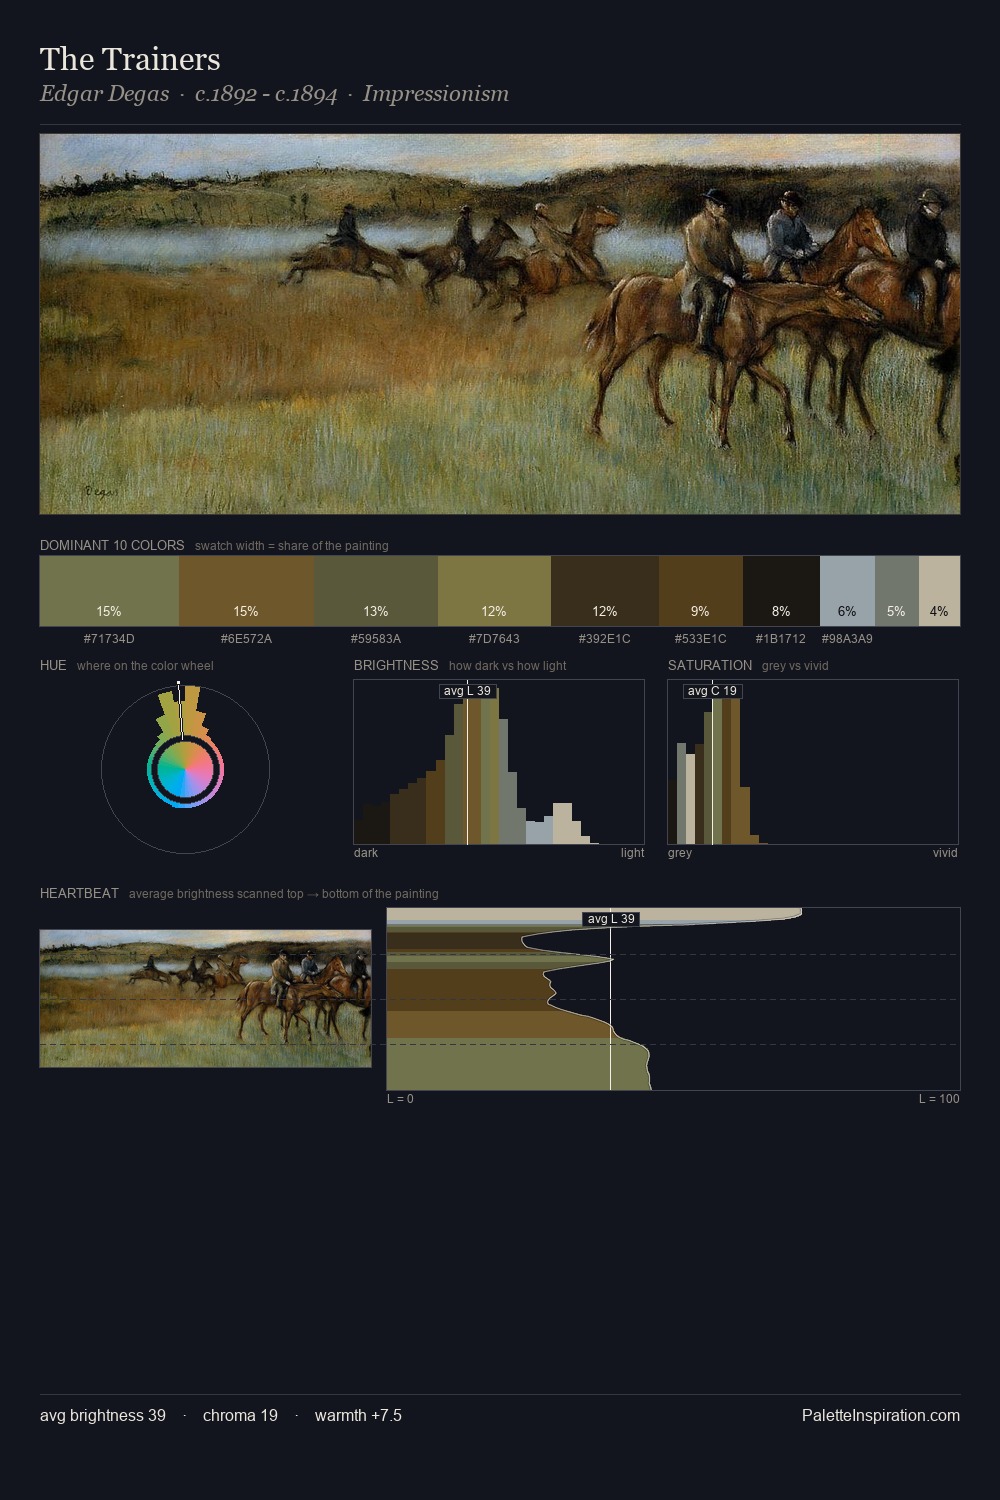
Task: Click hex code '#392E1C' label
Action: tap(605, 638)
